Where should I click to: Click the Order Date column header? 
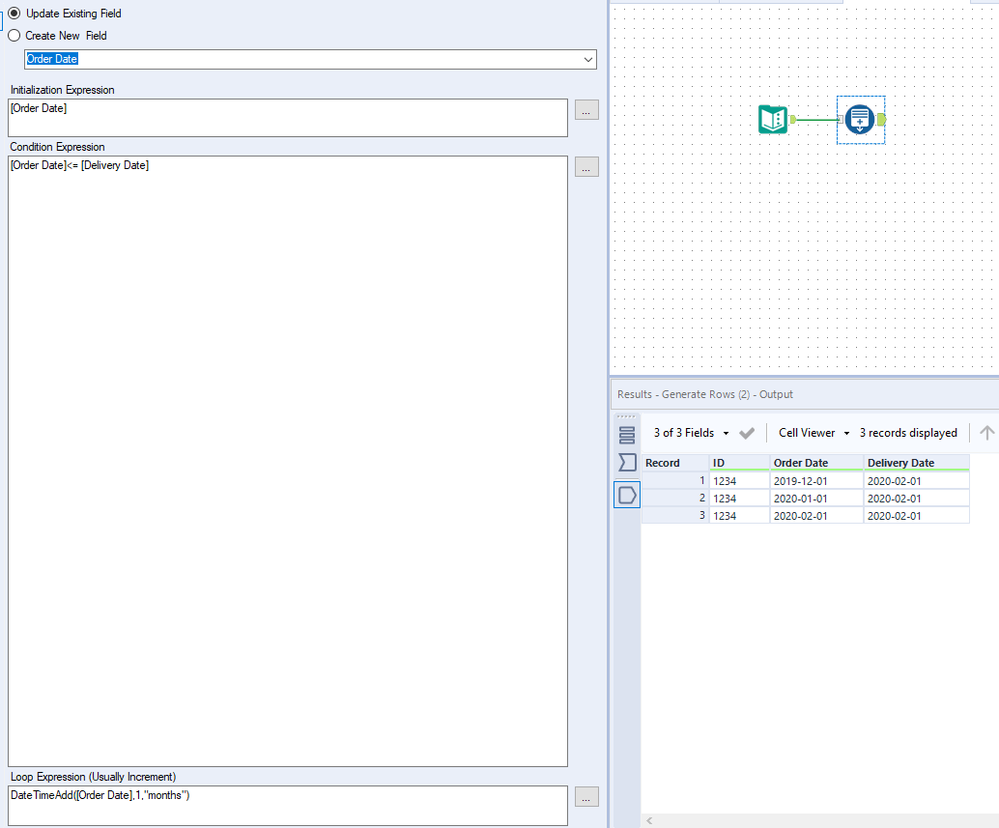[816, 463]
